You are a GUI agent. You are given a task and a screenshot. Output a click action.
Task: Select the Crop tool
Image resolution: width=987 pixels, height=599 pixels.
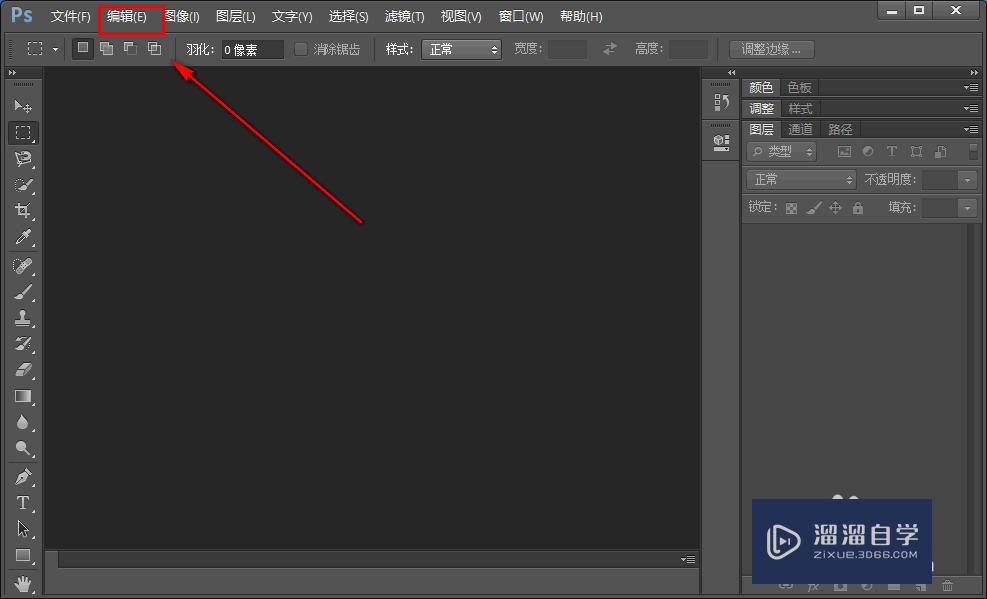23,210
